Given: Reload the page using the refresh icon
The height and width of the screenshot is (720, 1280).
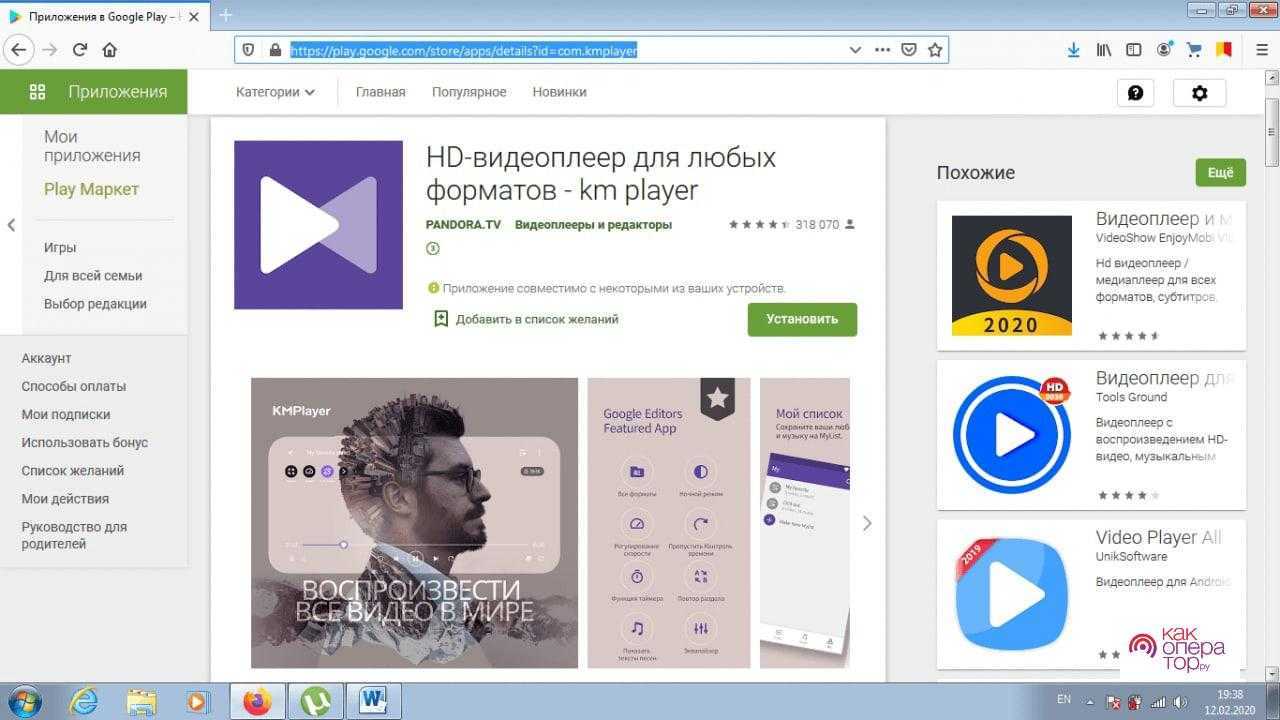Looking at the screenshot, I should coord(80,50).
